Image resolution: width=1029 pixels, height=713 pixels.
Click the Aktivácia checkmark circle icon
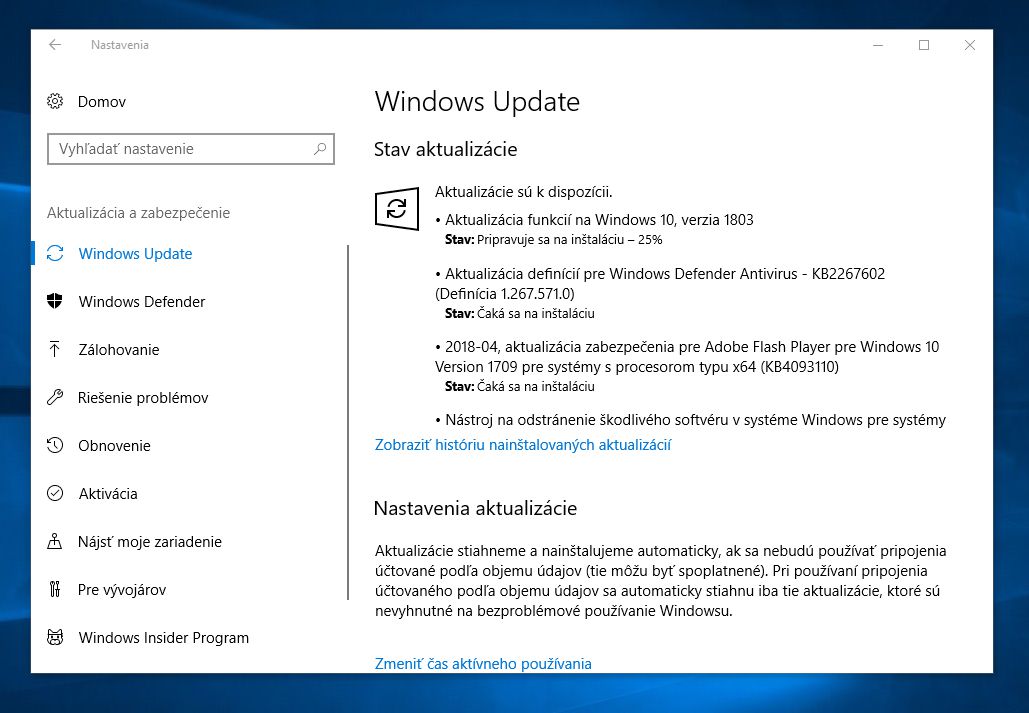pos(55,493)
